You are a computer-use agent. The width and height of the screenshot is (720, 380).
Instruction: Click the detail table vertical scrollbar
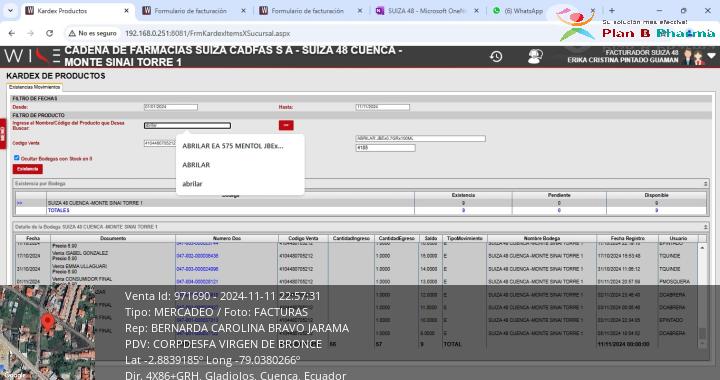[702, 294]
